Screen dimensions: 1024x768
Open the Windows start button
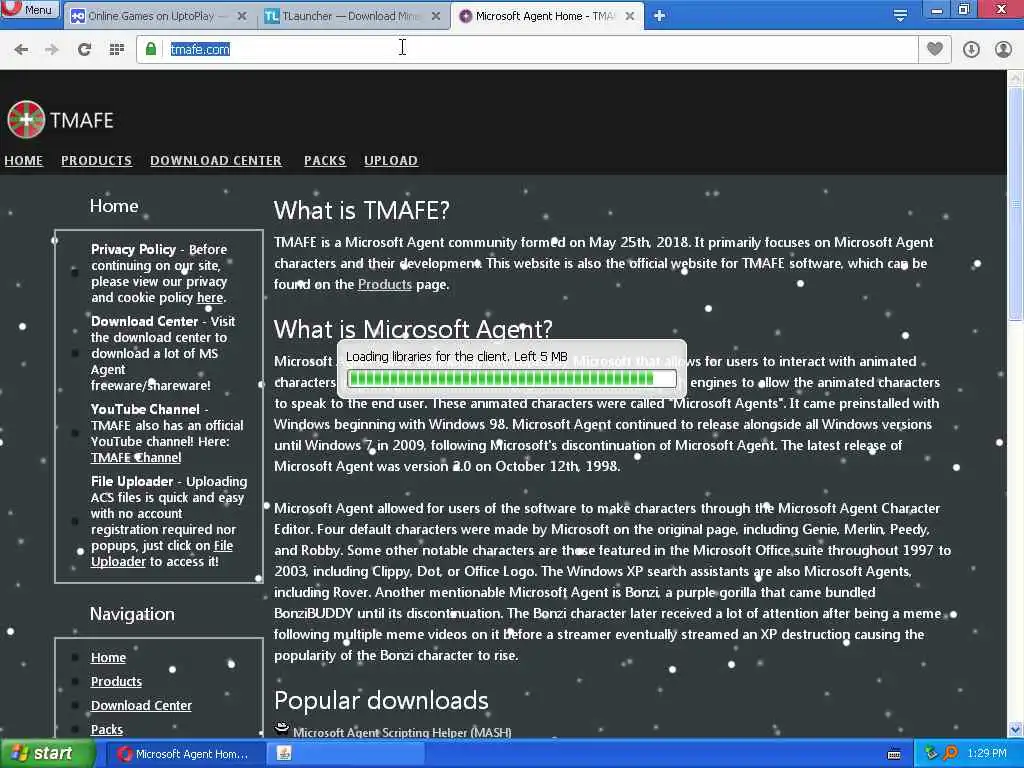point(47,754)
